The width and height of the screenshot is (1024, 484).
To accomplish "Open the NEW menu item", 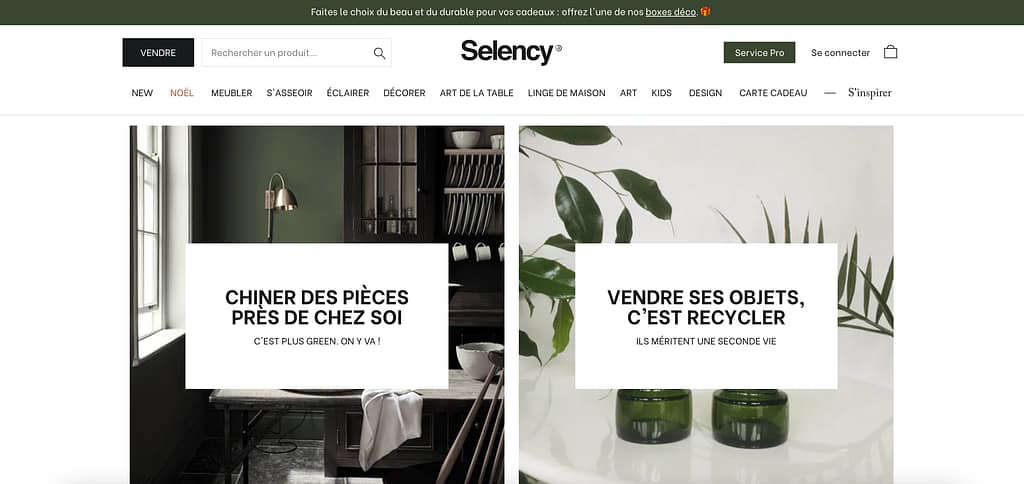I will coord(142,93).
